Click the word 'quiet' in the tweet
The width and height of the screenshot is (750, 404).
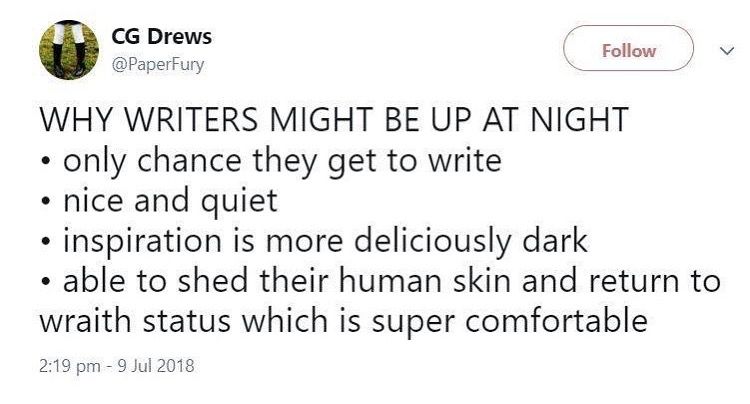click(x=237, y=200)
